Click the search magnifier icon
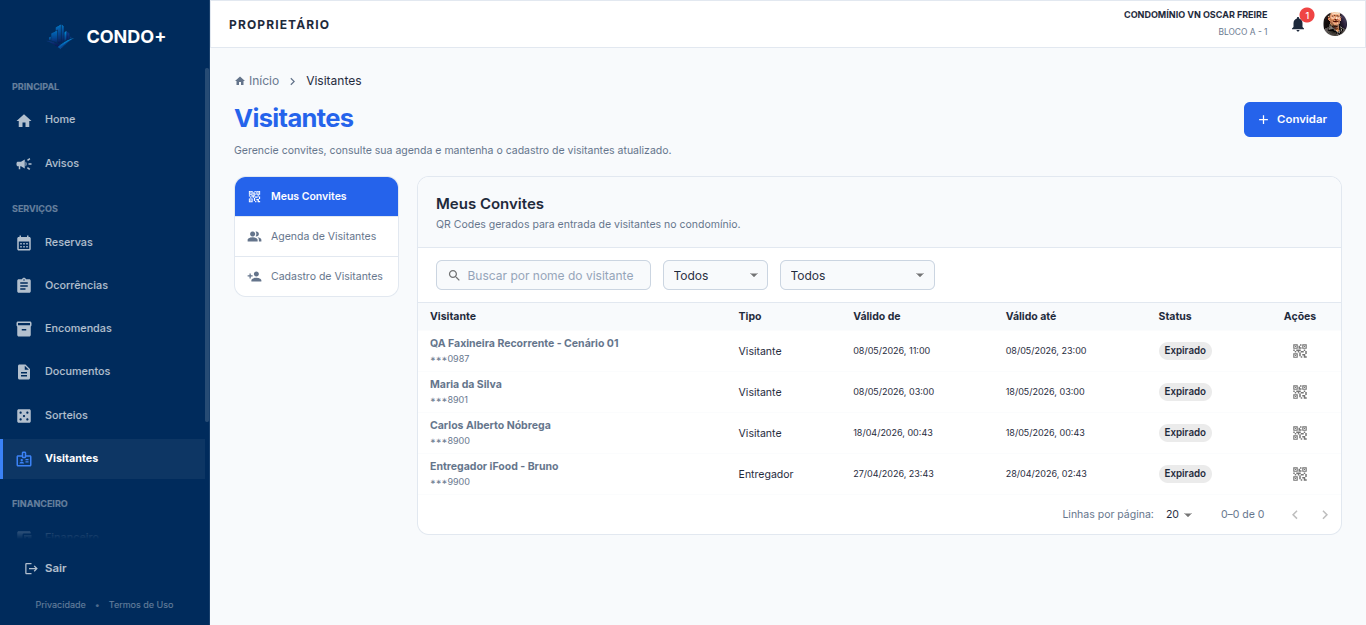 tap(454, 276)
